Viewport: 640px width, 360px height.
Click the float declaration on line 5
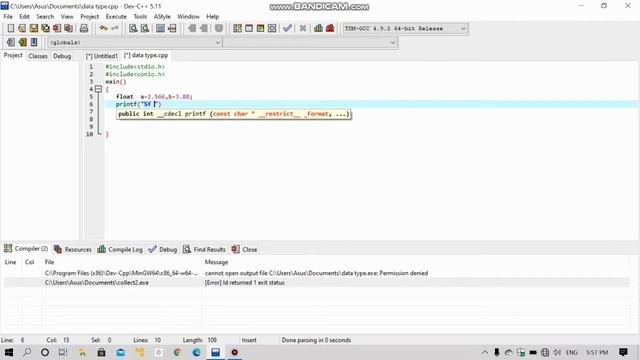[x=154, y=97]
